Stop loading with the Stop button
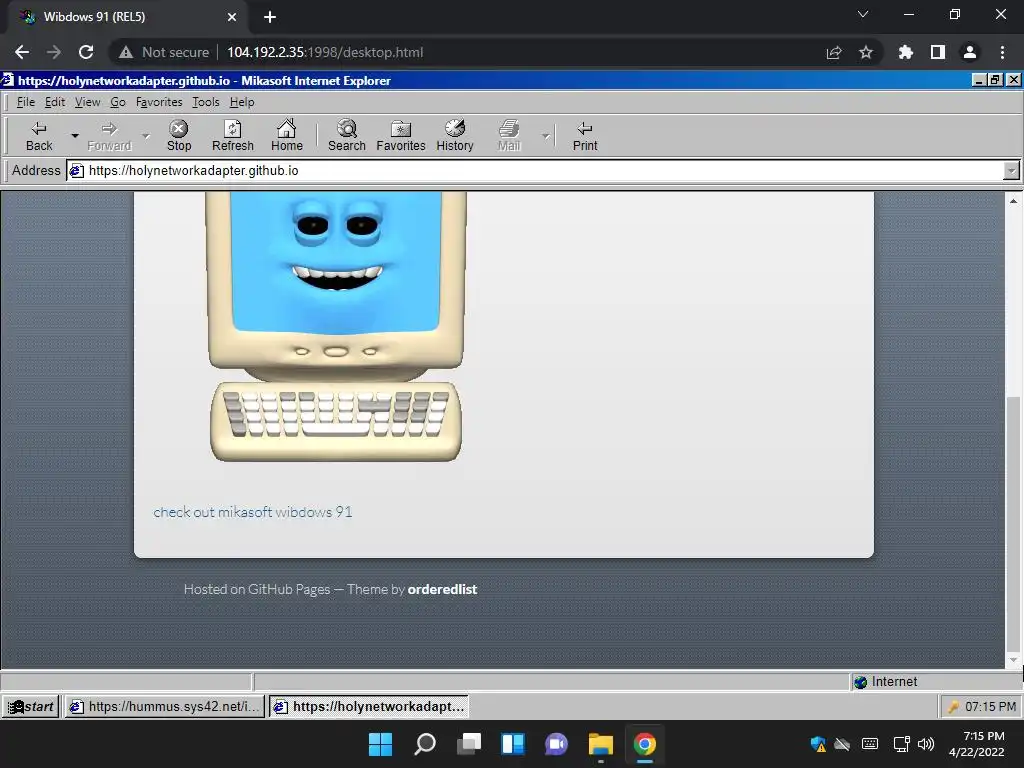The width and height of the screenshot is (1024, 768). pos(179,136)
